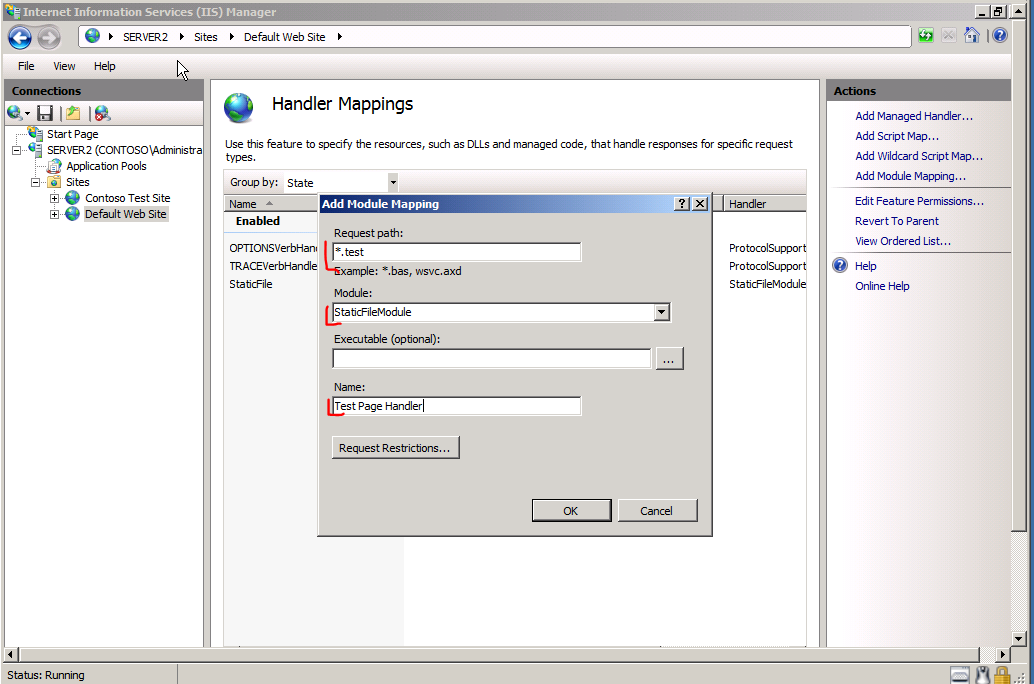Select Default Web Site tree item

pyautogui.click(x=125, y=214)
